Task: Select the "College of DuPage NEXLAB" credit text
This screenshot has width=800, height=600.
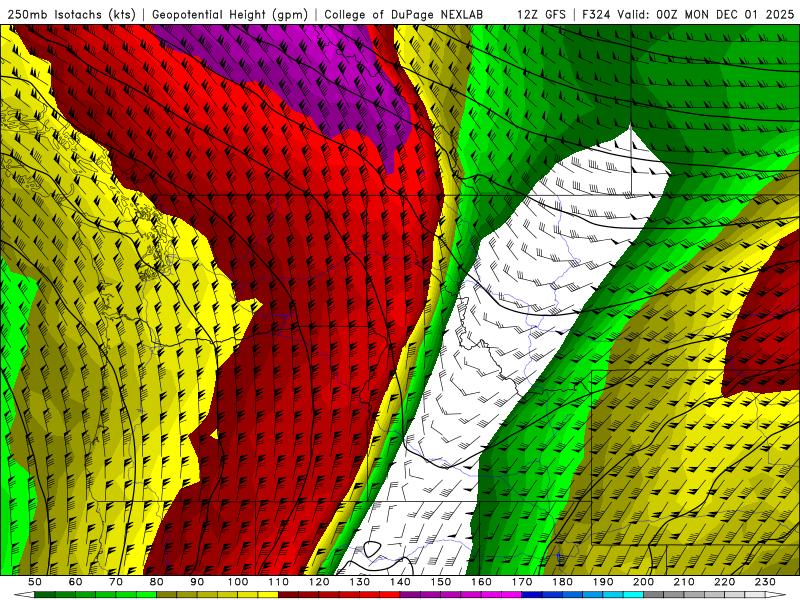Action: [403, 14]
